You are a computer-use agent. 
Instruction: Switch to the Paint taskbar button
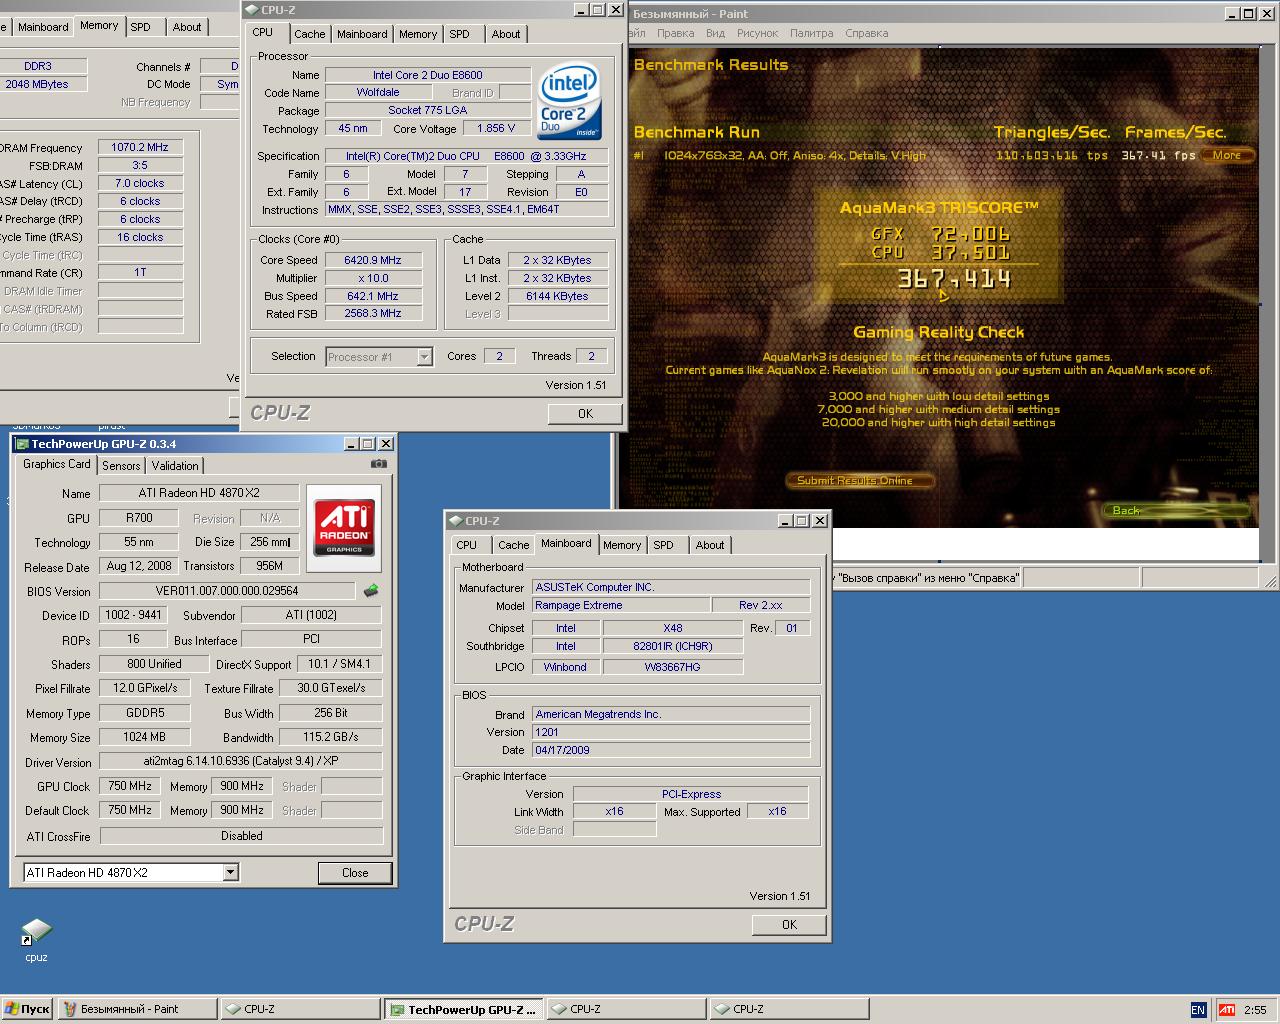[x=137, y=1009]
